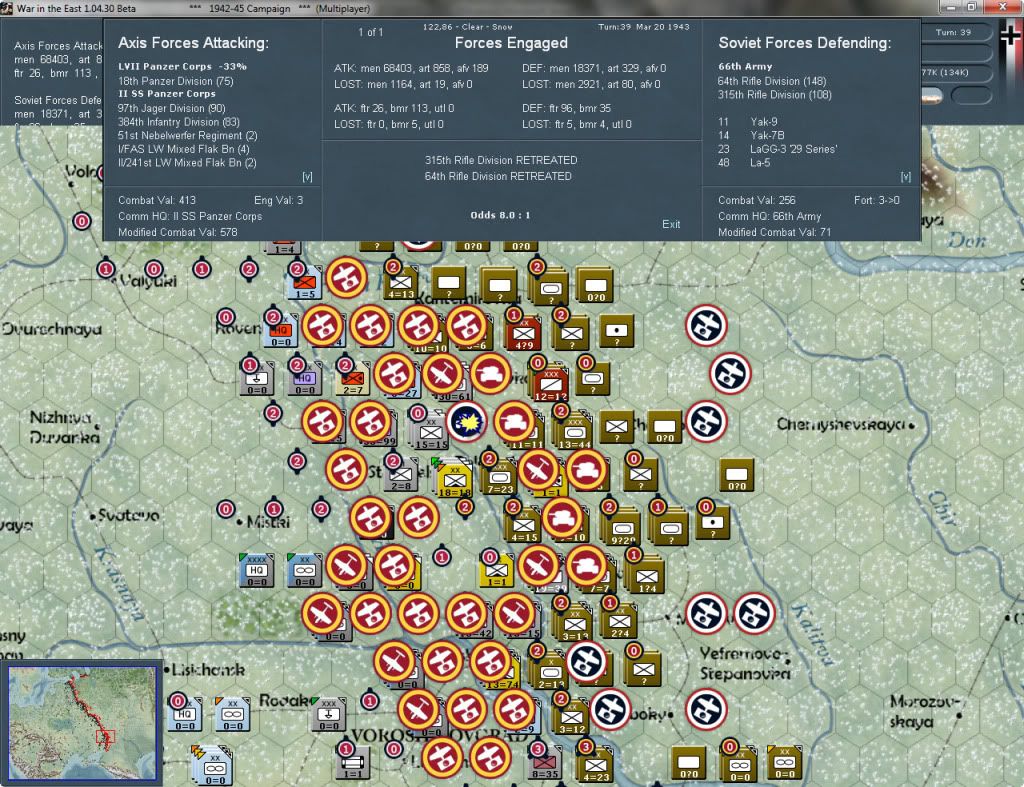Select the gray counter labeled 8=35
The width and height of the screenshot is (1024, 787).
tap(545, 762)
